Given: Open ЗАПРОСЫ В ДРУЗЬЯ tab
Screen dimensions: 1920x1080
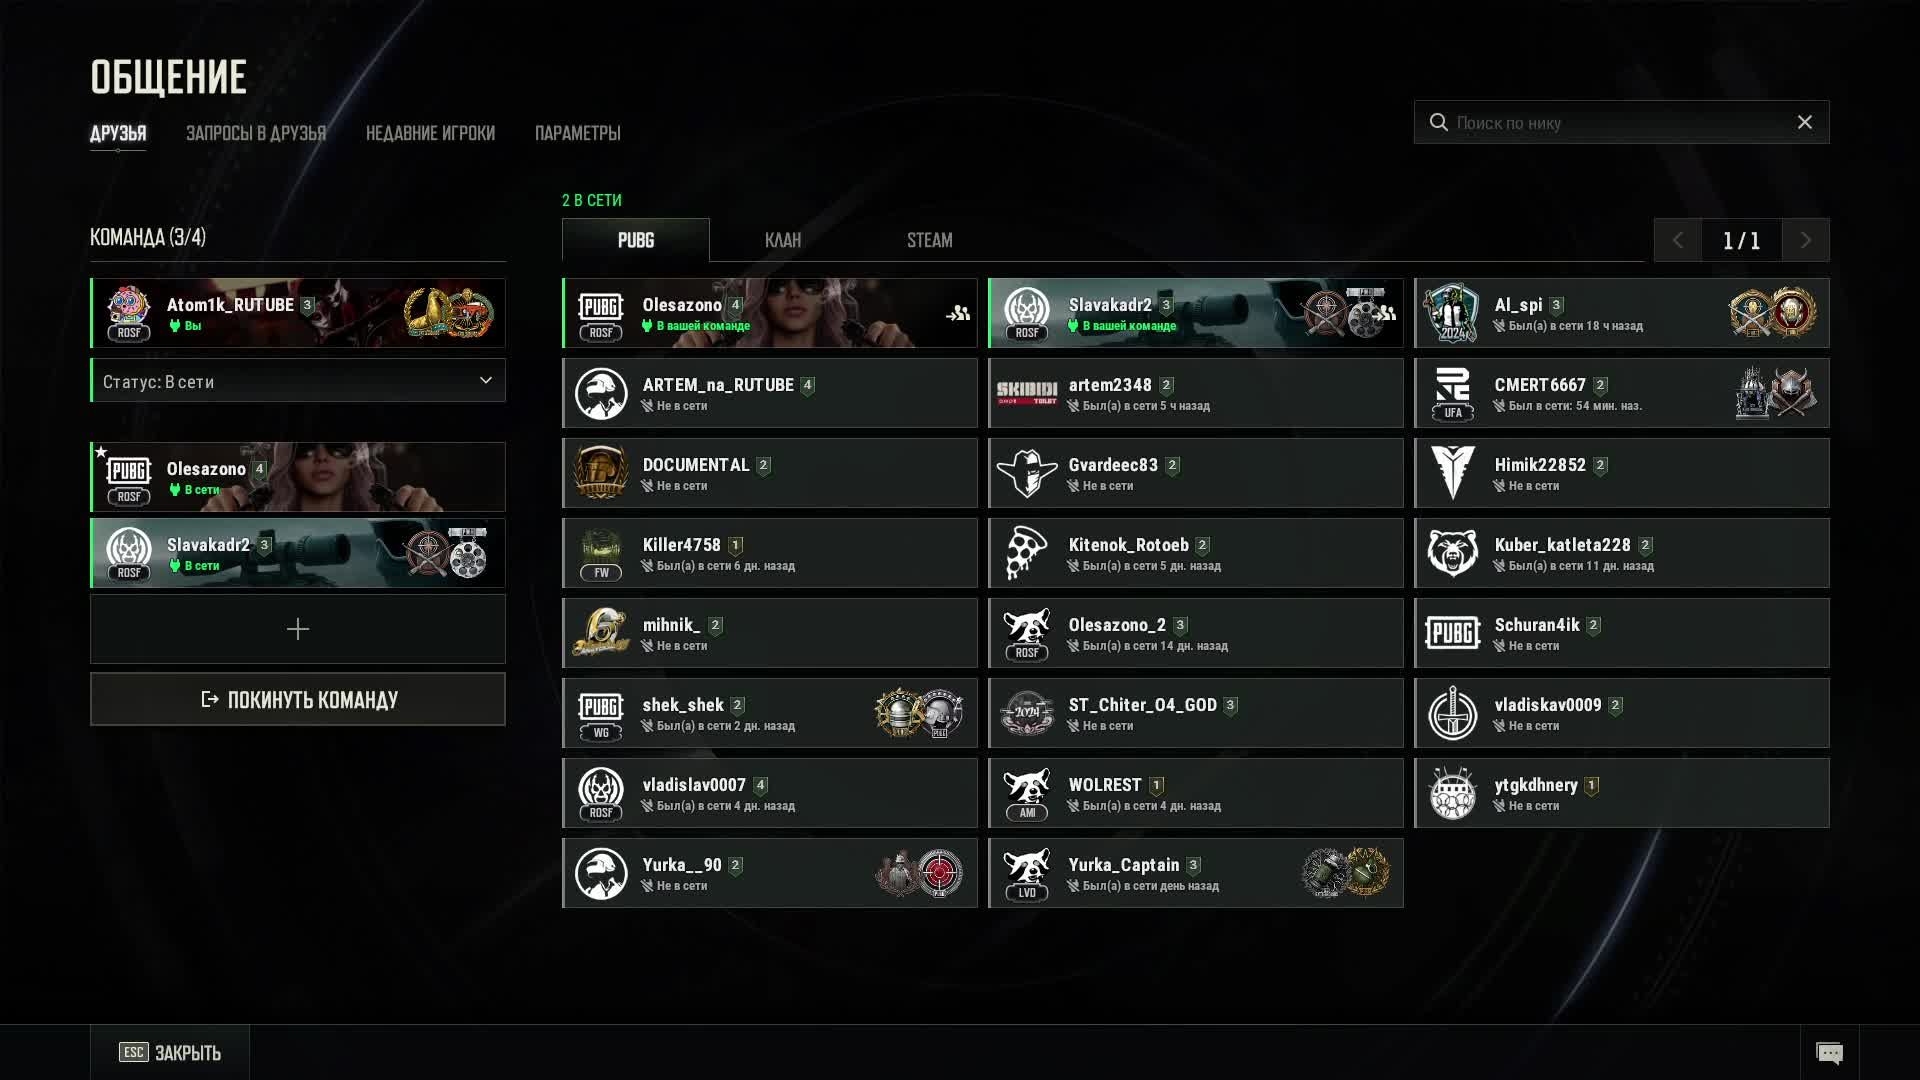Looking at the screenshot, I should point(256,133).
